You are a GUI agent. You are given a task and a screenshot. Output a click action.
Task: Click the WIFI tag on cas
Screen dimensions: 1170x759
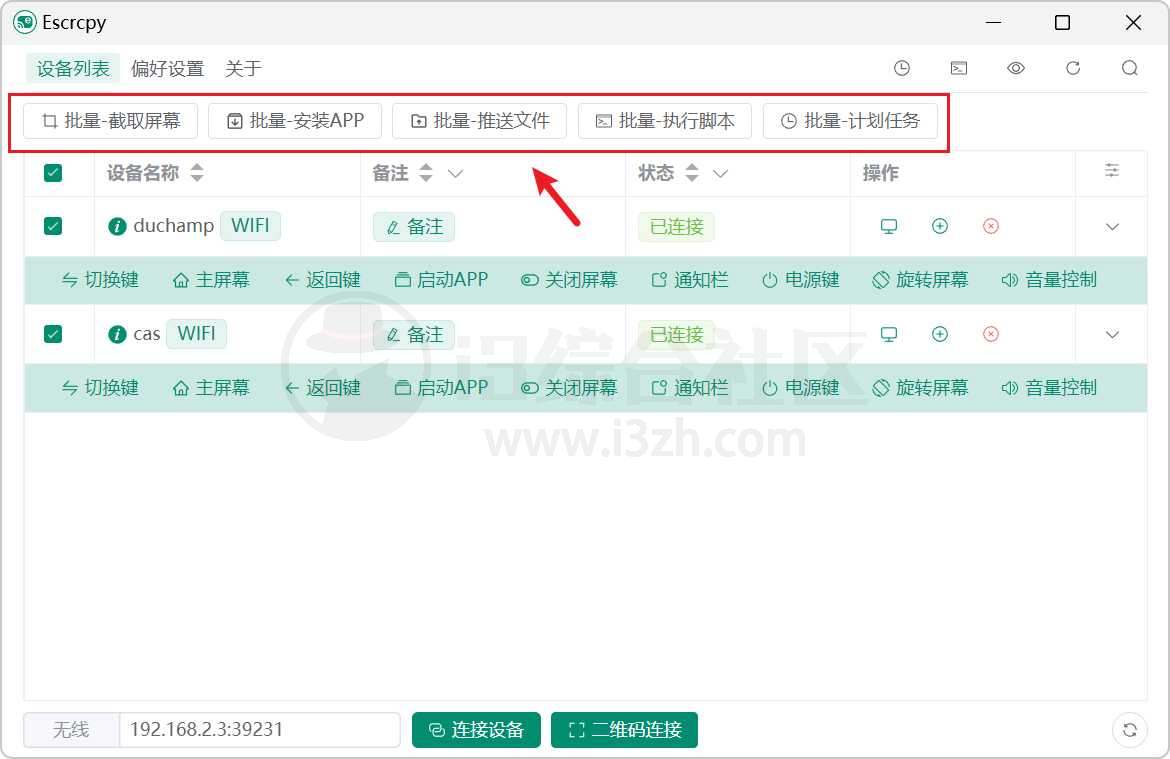pos(196,334)
